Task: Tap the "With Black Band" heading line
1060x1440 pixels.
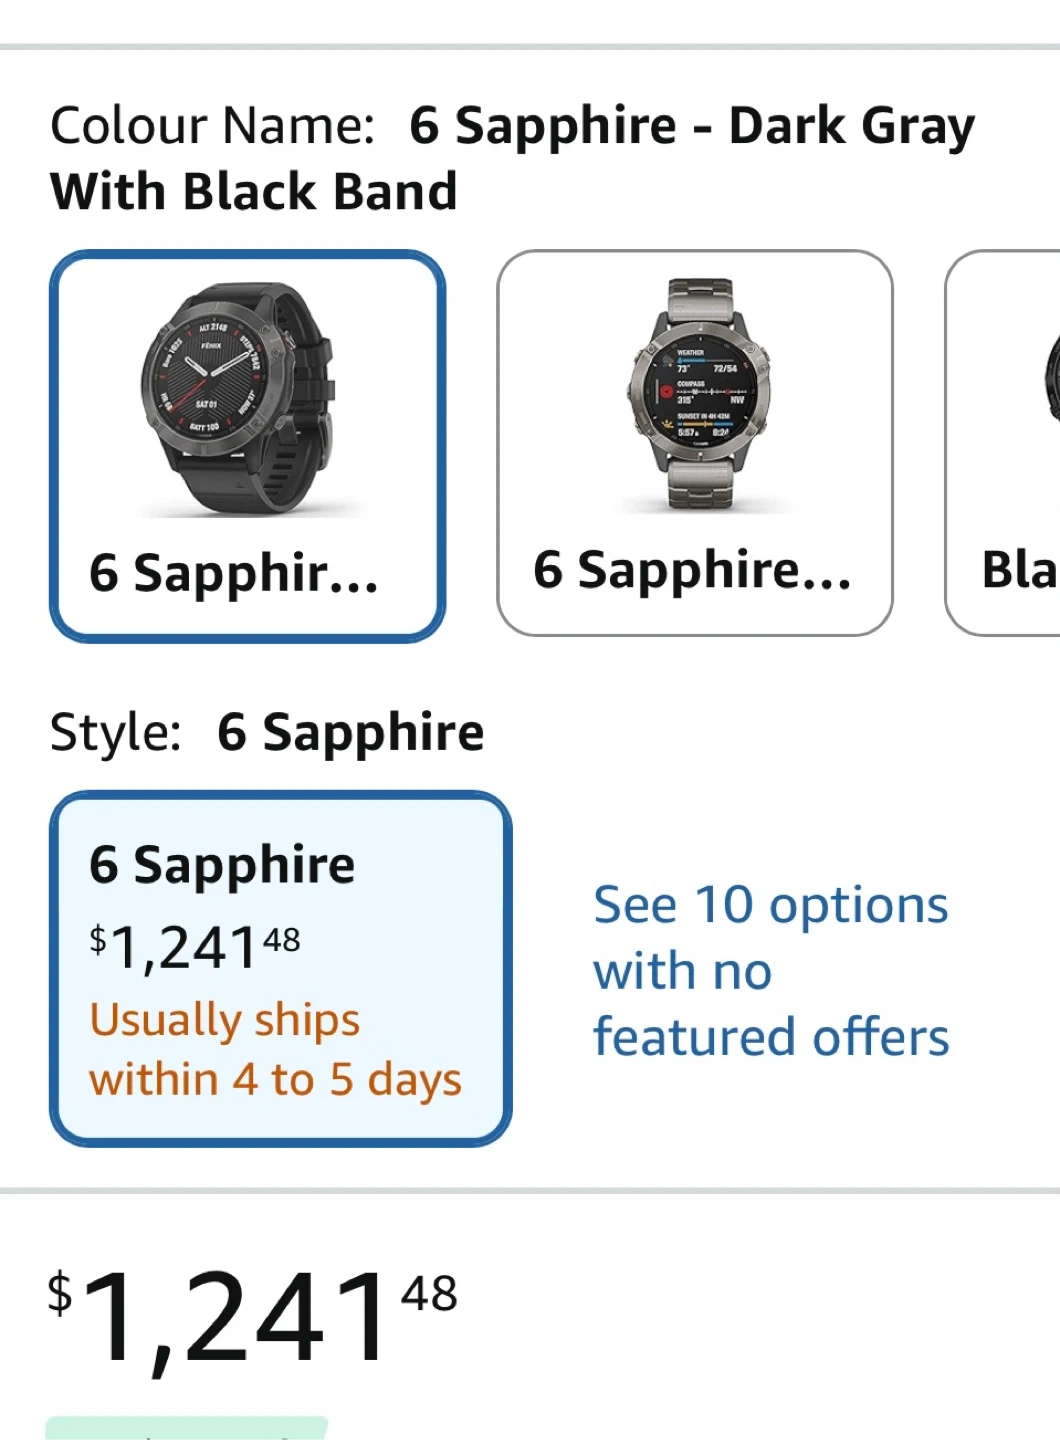Action: [x=254, y=192]
